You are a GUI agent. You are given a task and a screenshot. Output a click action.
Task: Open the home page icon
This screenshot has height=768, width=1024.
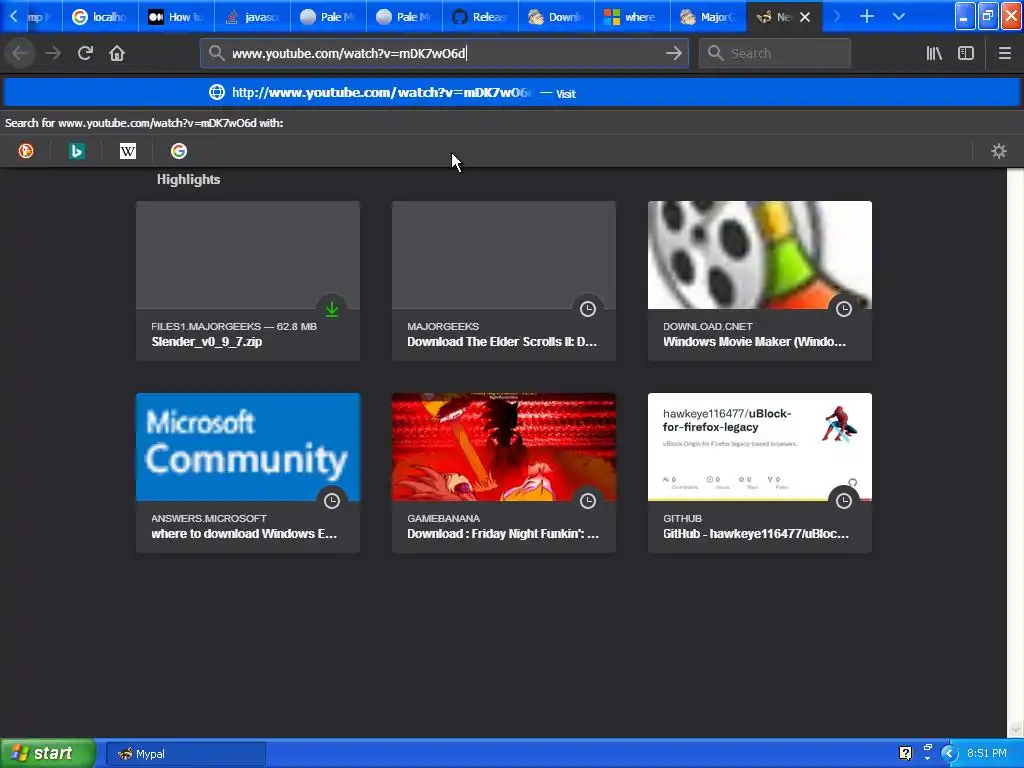[x=117, y=53]
